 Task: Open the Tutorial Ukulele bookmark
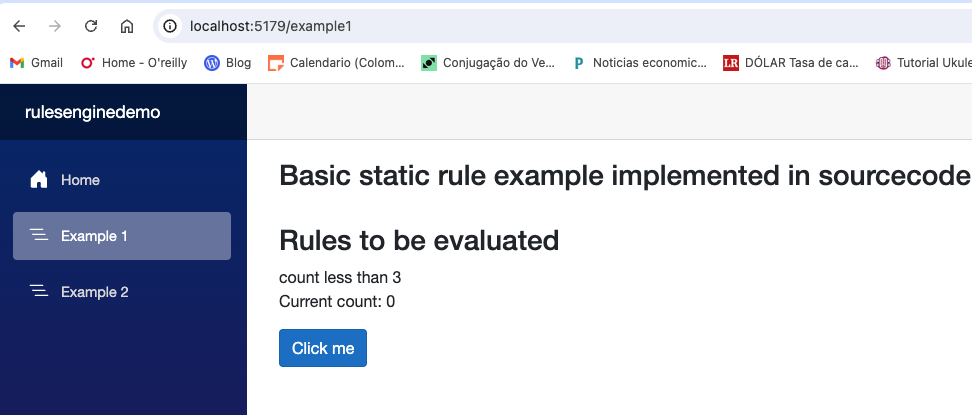pyautogui.click(x=922, y=62)
